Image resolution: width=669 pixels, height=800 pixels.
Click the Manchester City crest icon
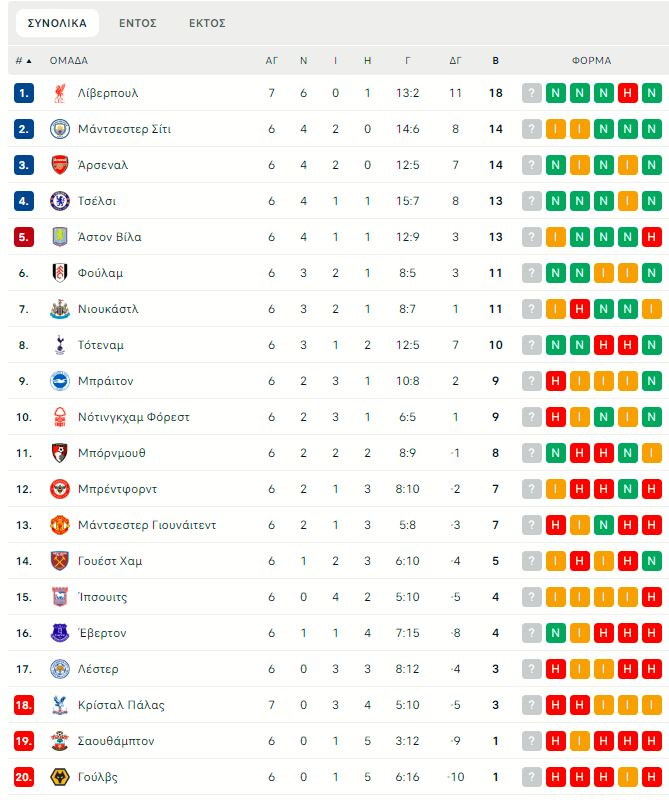(x=60, y=129)
